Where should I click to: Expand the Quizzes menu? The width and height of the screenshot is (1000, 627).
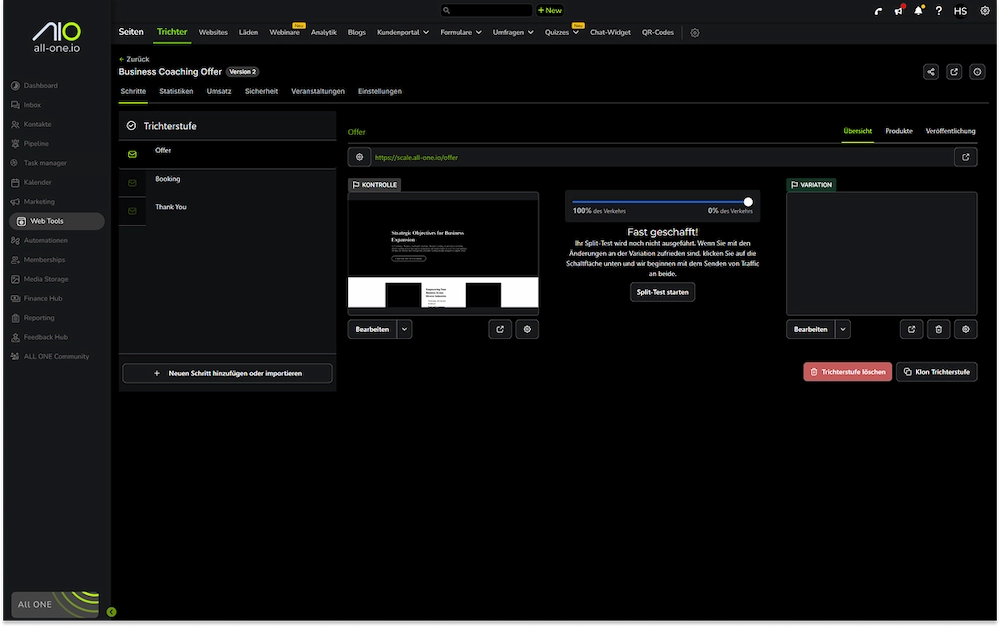click(x=561, y=33)
